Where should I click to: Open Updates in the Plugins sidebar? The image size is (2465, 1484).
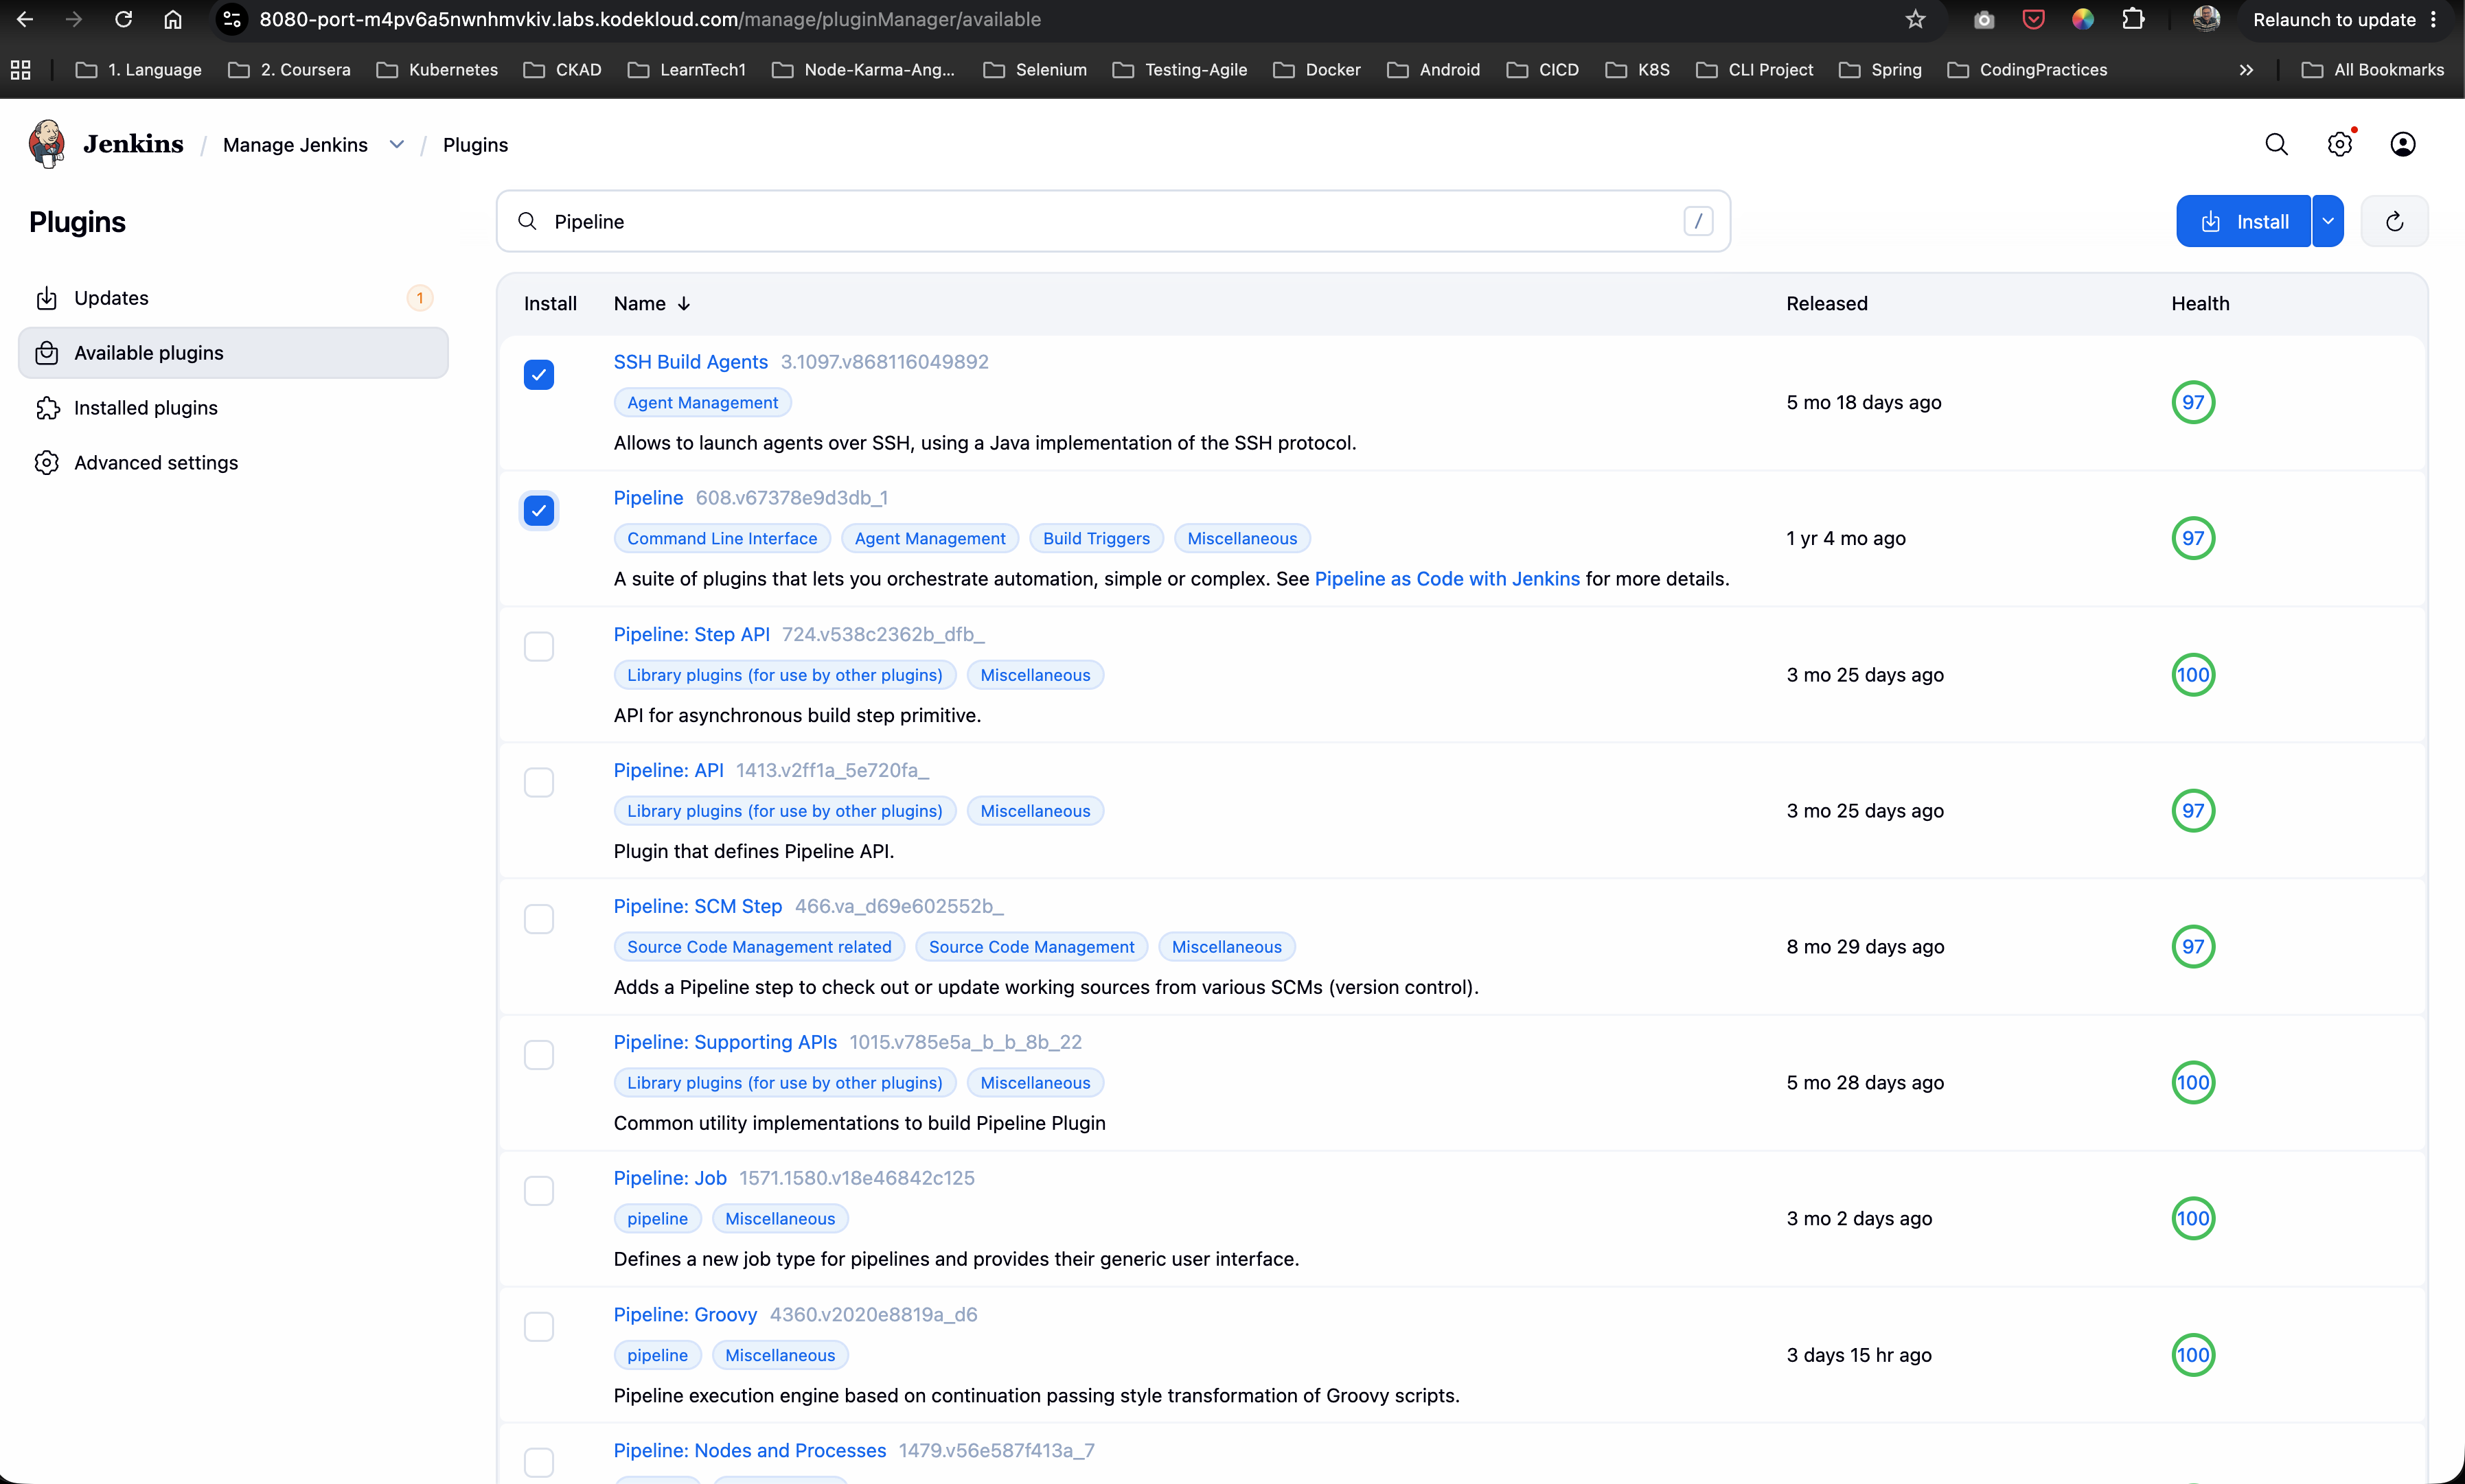click(233, 298)
